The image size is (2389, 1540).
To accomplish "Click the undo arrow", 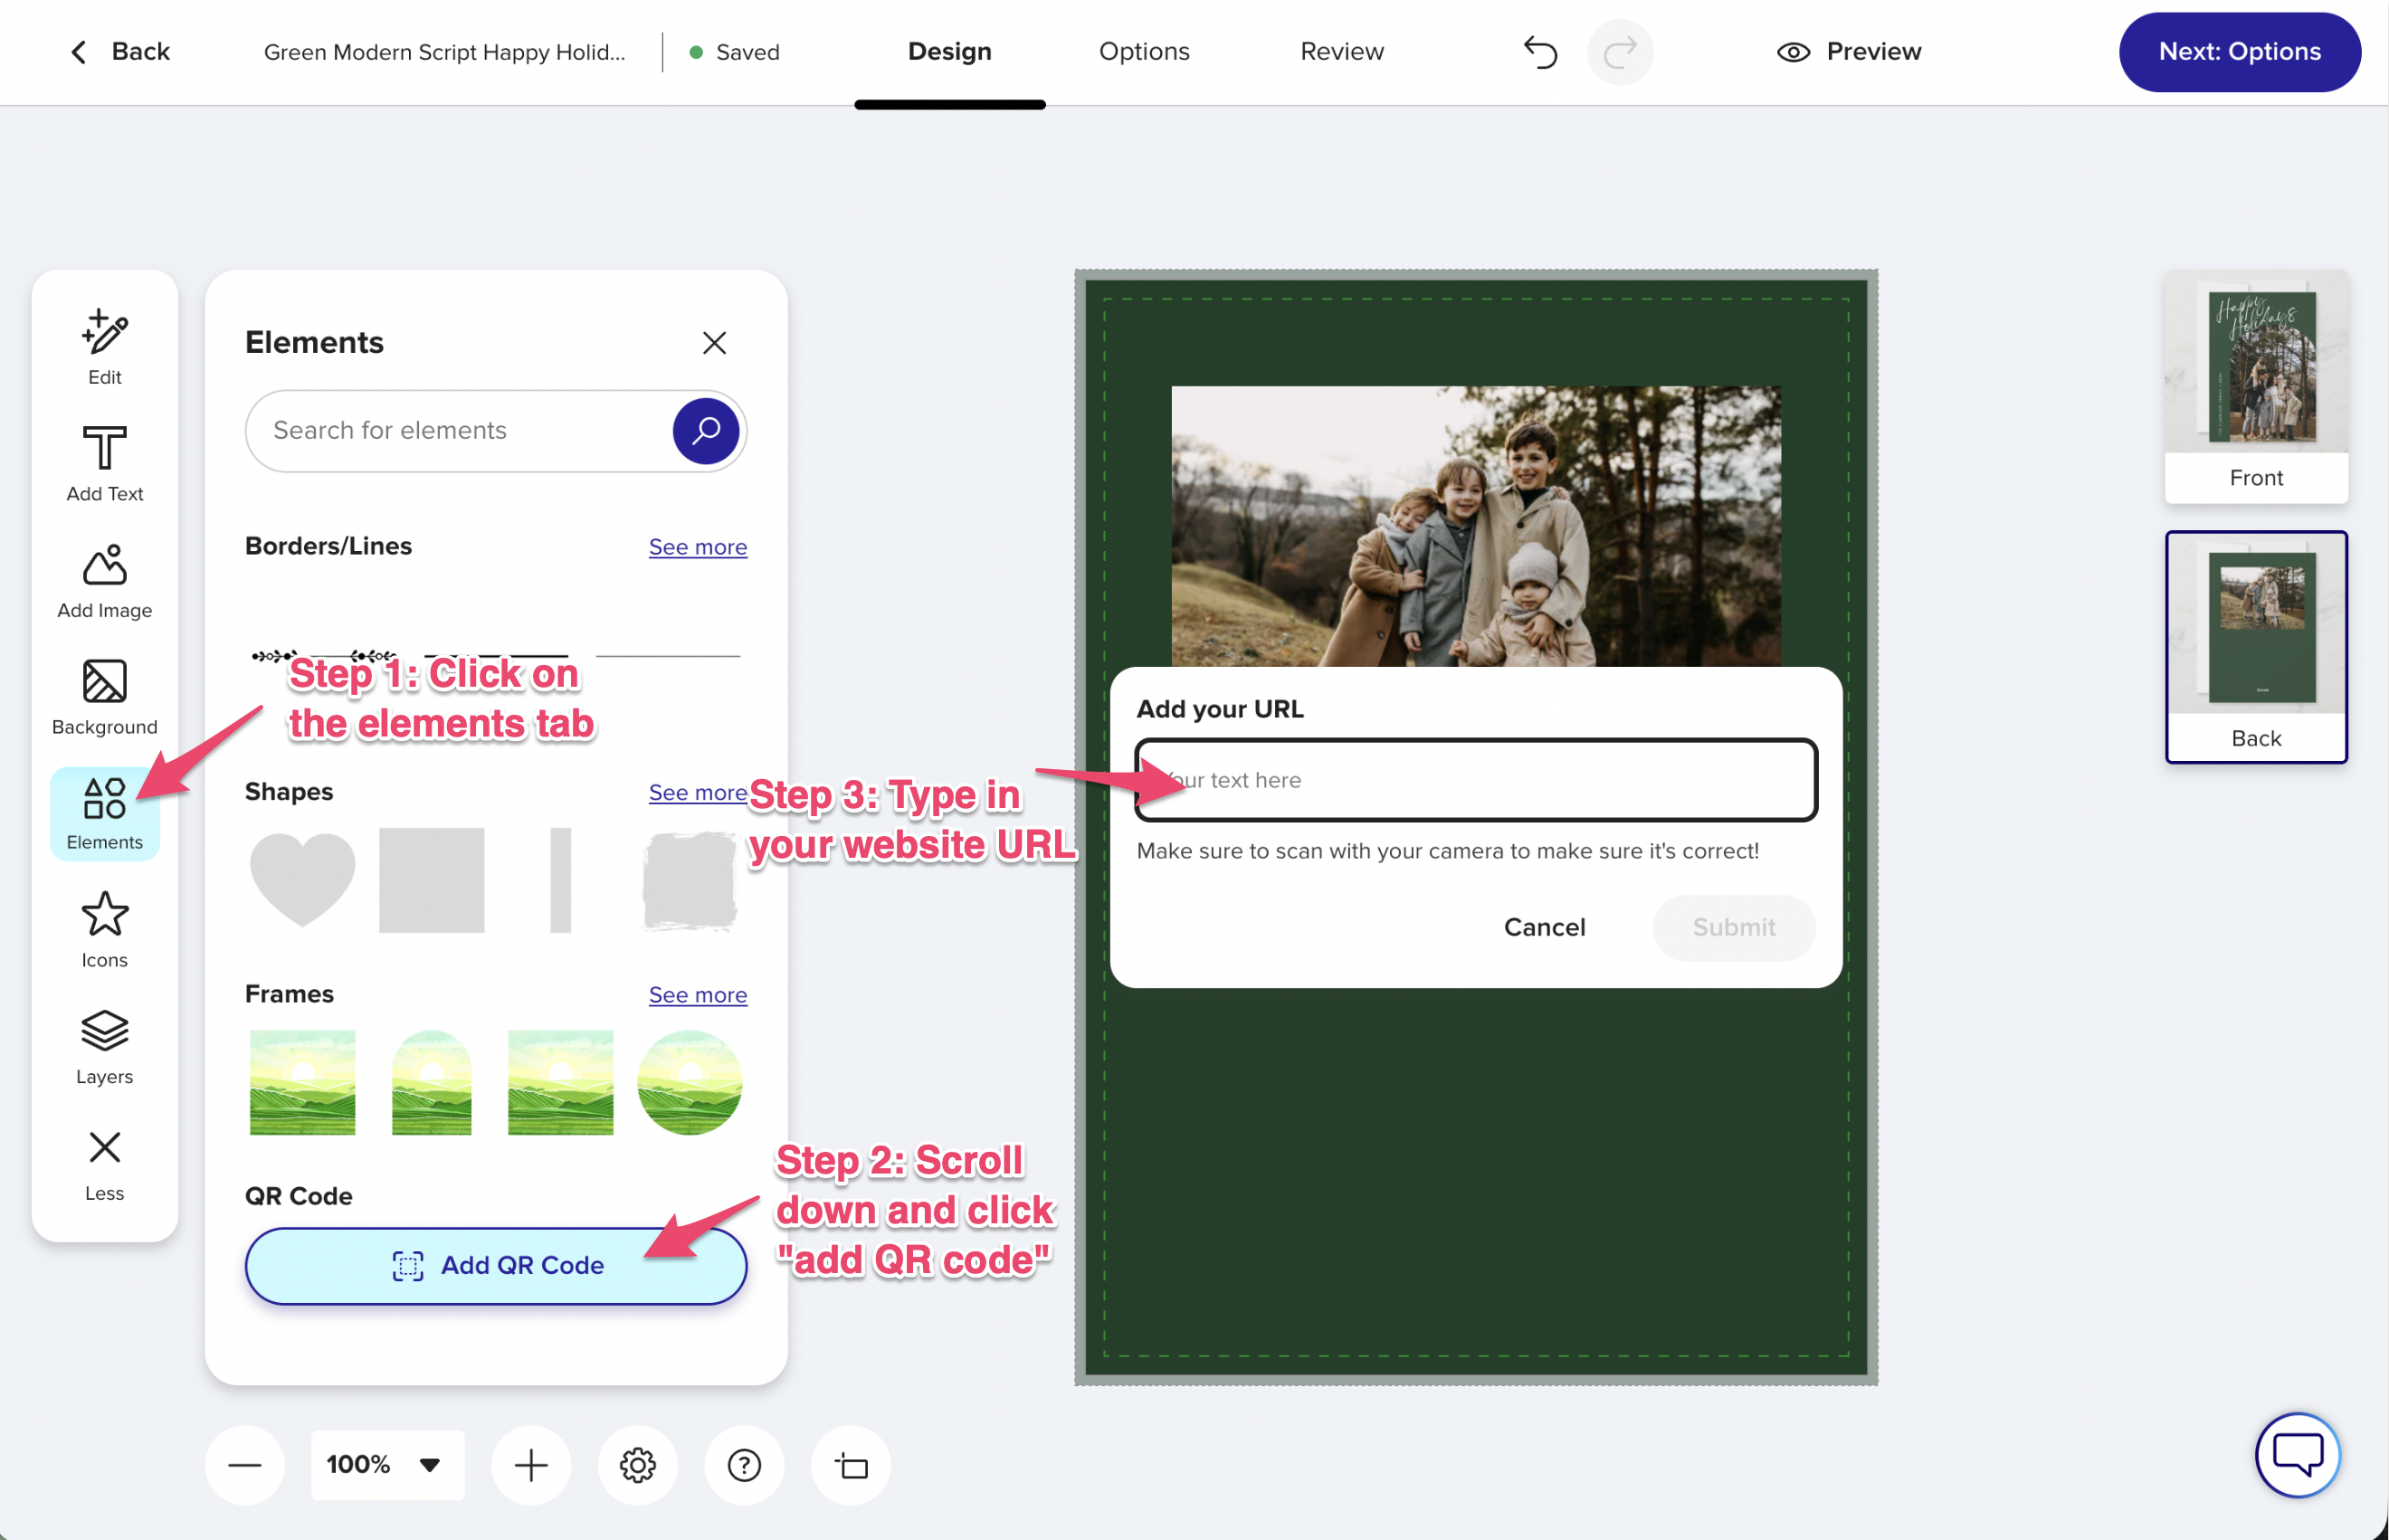I will pyautogui.click(x=1540, y=52).
